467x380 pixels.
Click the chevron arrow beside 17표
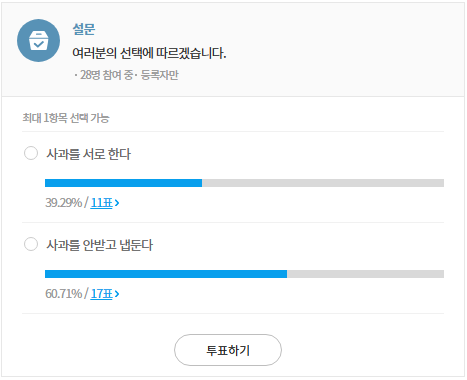117,294
